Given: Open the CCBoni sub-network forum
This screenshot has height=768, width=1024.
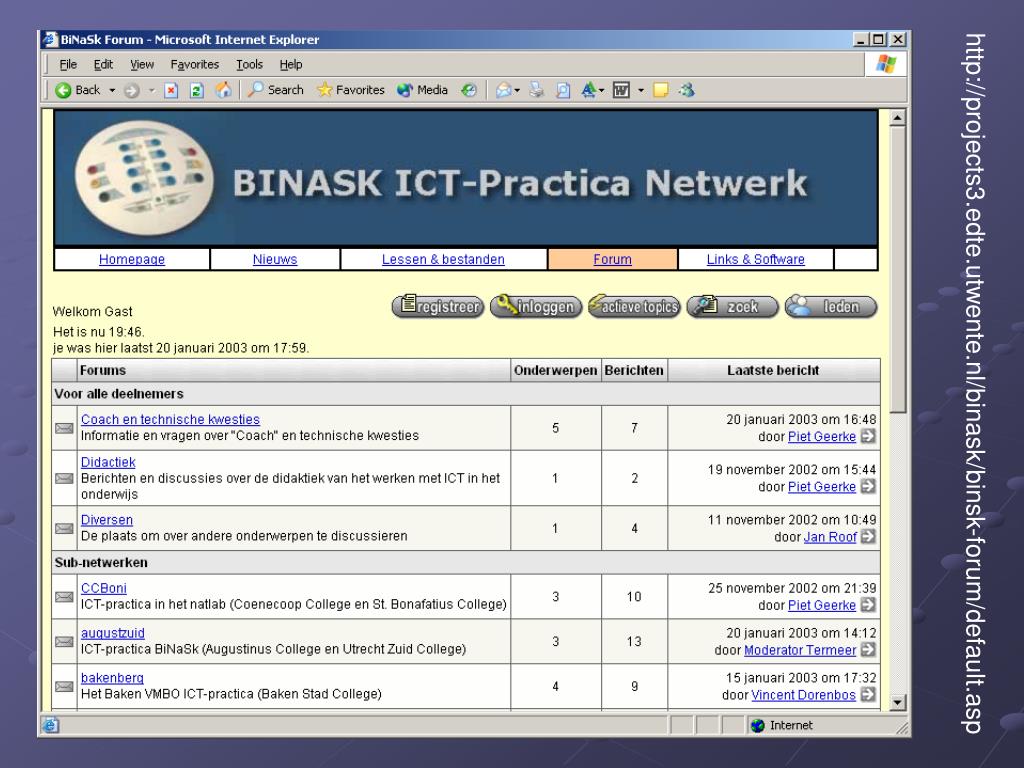Looking at the screenshot, I should click(104, 588).
